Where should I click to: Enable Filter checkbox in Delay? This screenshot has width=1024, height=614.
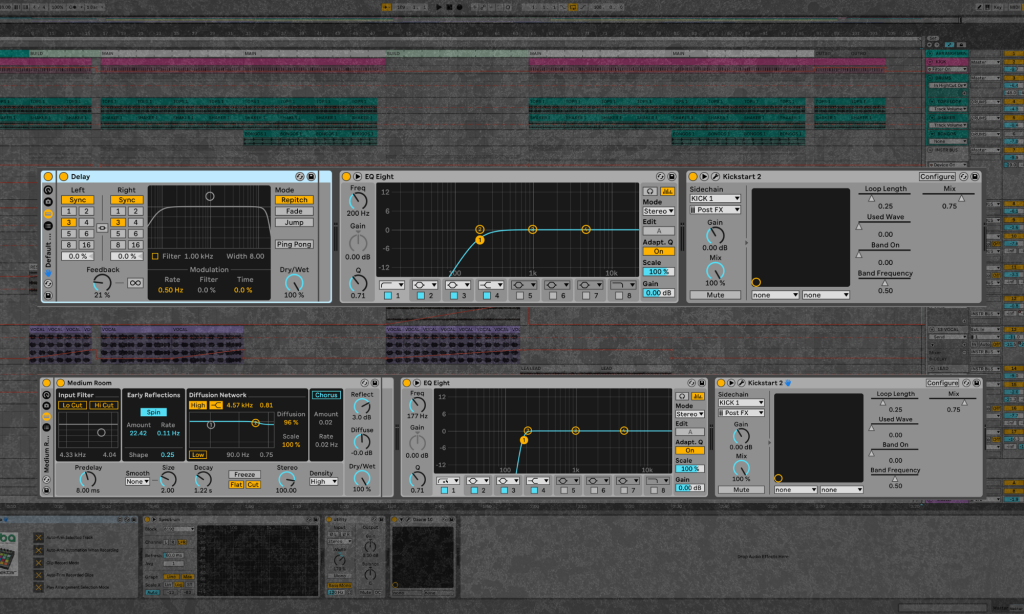coord(155,256)
